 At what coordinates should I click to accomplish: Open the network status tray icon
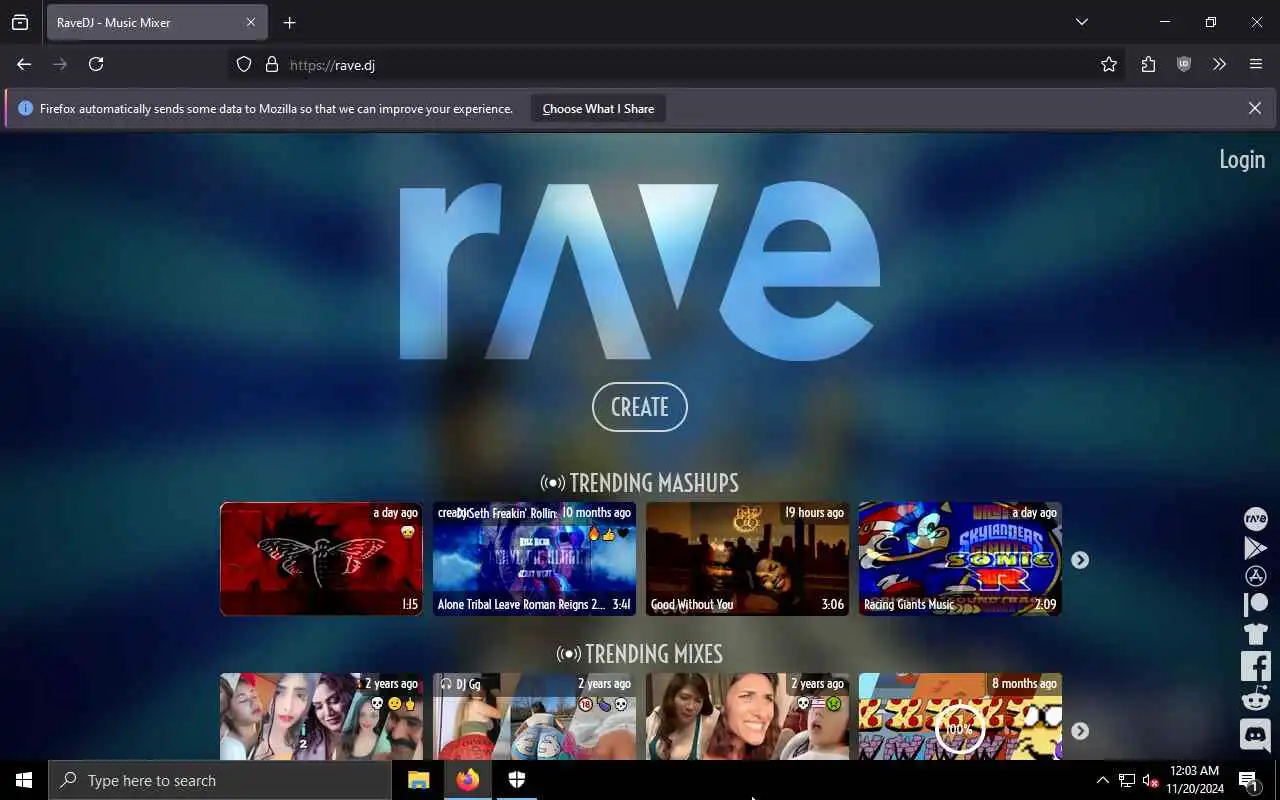pos(1127,780)
